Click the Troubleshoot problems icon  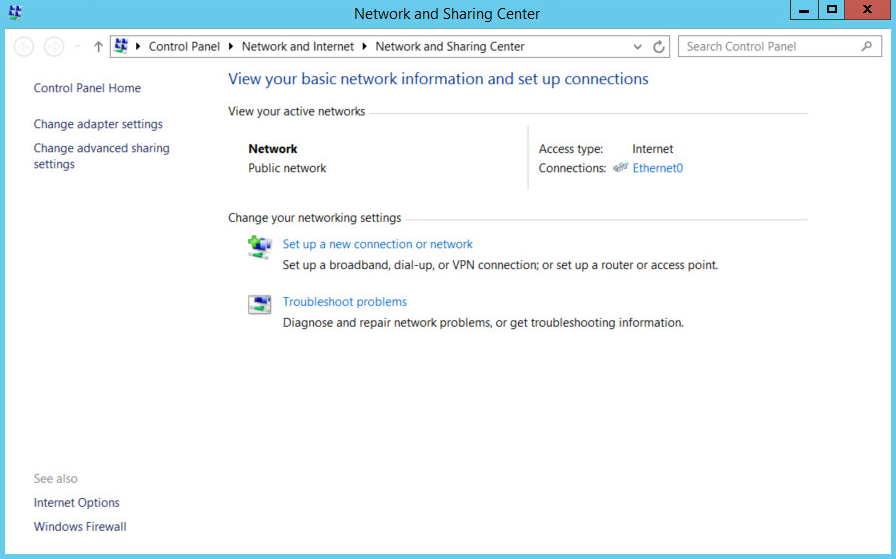tap(259, 304)
